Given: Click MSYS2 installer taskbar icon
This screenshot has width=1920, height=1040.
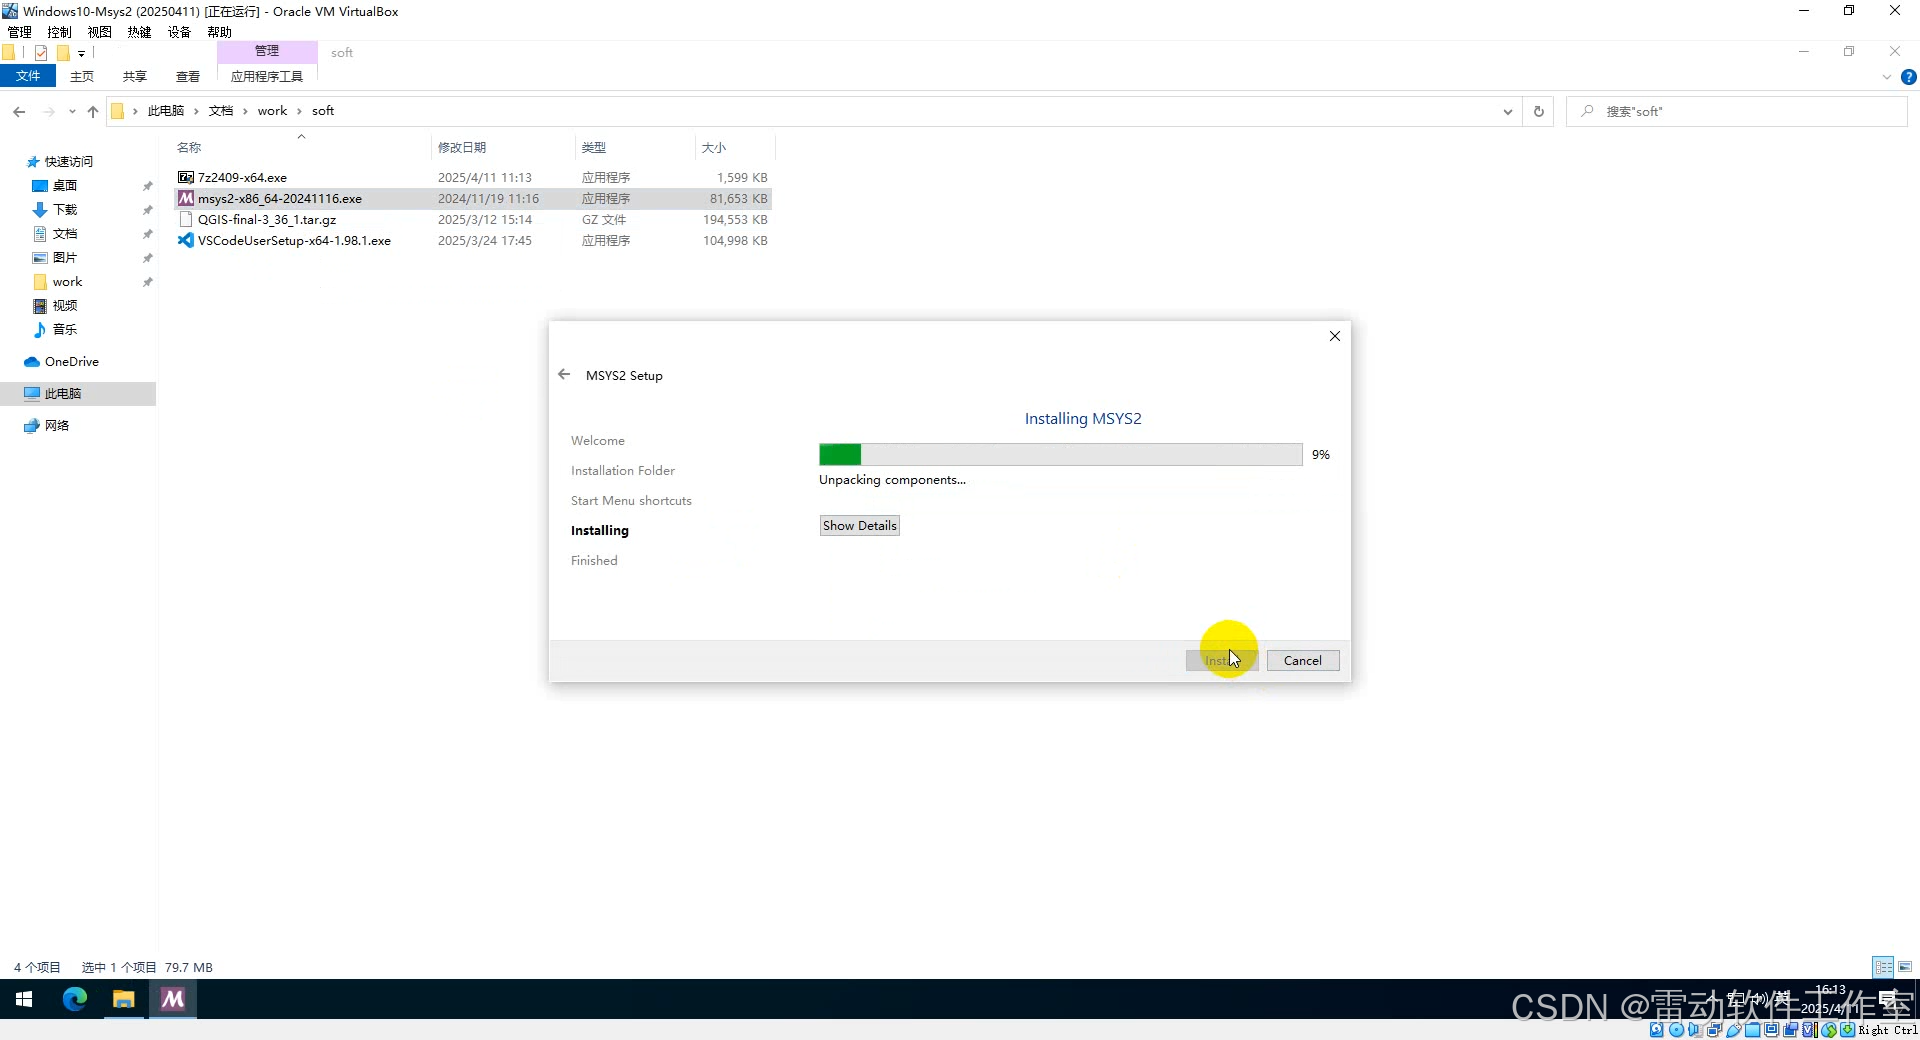Looking at the screenshot, I should pyautogui.click(x=173, y=999).
